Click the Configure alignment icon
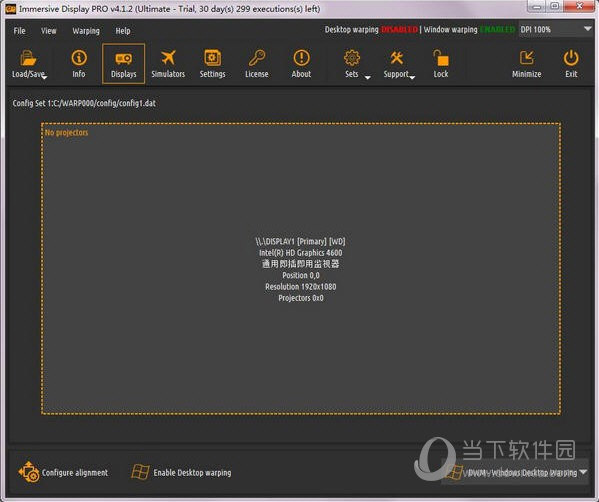The width and height of the screenshot is (599, 502). click(28, 472)
